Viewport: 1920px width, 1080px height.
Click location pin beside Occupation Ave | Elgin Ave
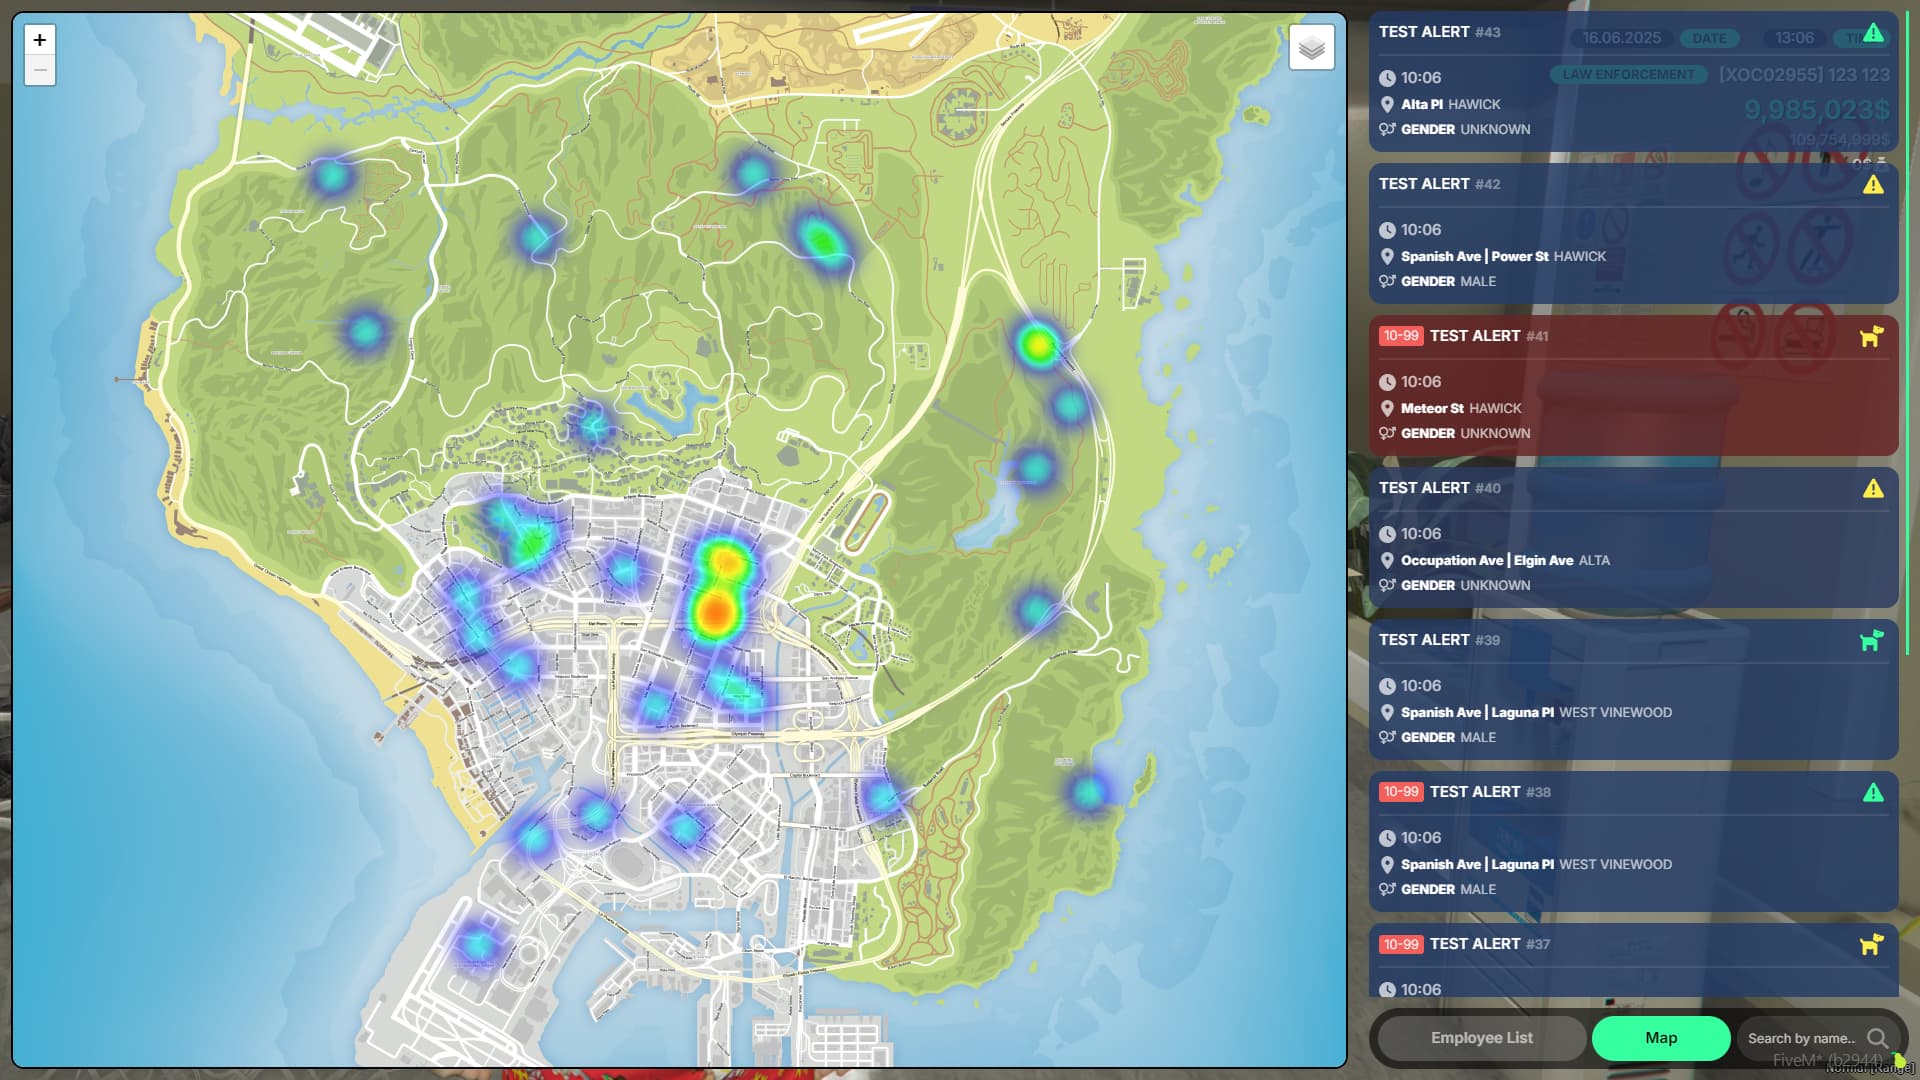pos(1387,560)
